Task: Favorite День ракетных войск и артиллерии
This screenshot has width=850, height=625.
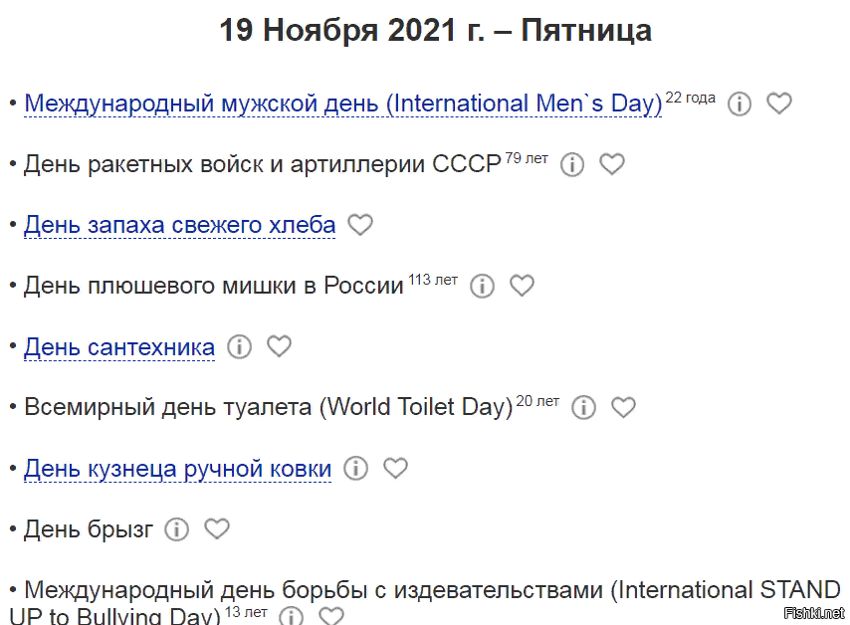Action: pos(612,164)
